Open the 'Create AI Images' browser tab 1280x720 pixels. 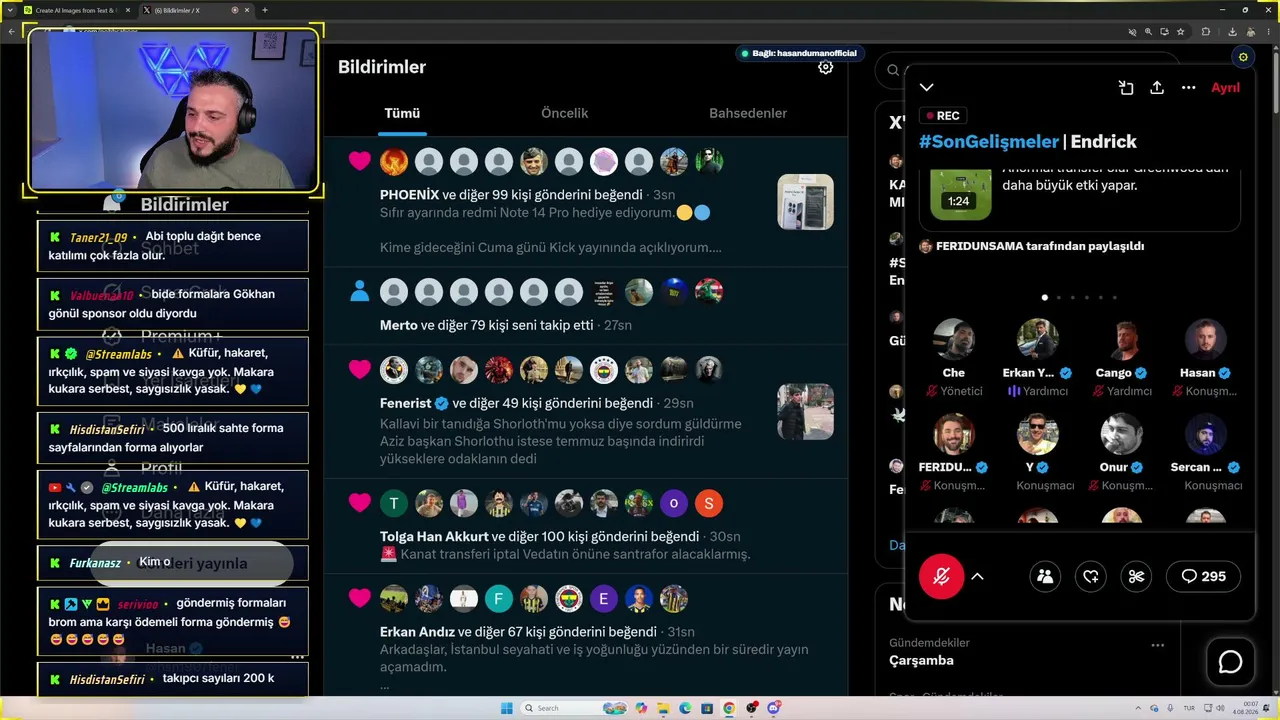[x=76, y=10]
